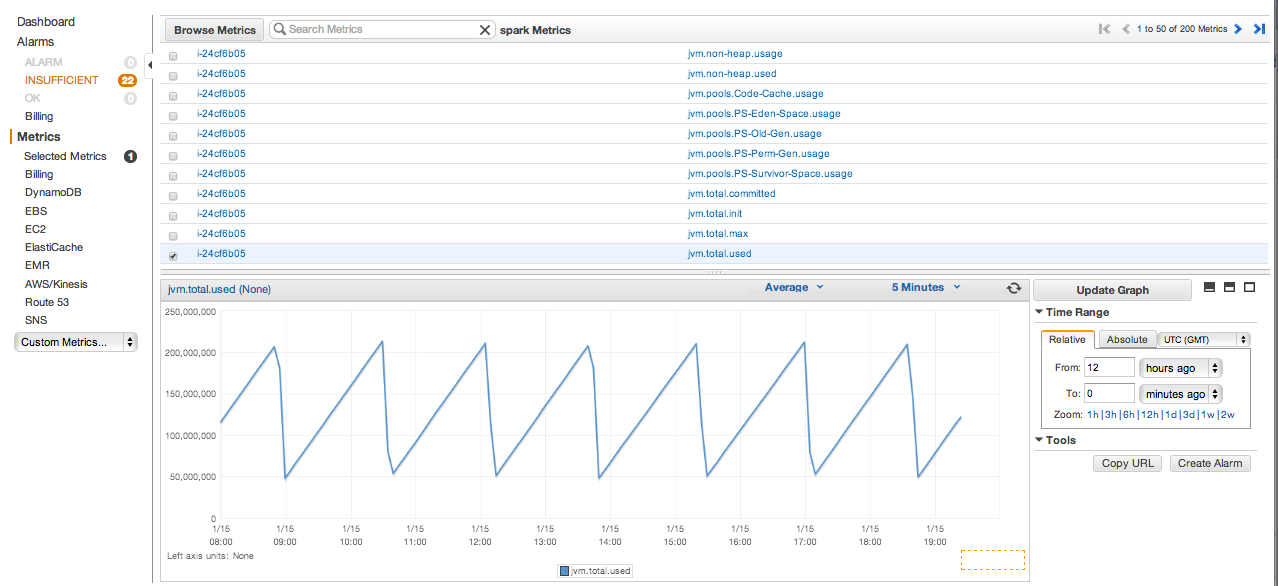Check the jvm.pools.PS-Old-Gen.usage checkbox

[173, 135]
